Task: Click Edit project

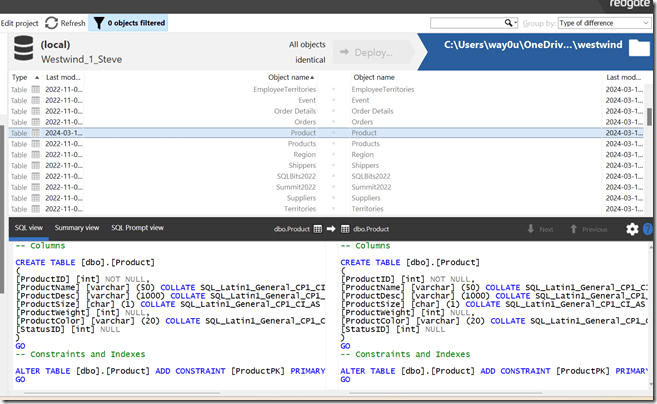Action: (20, 23)
